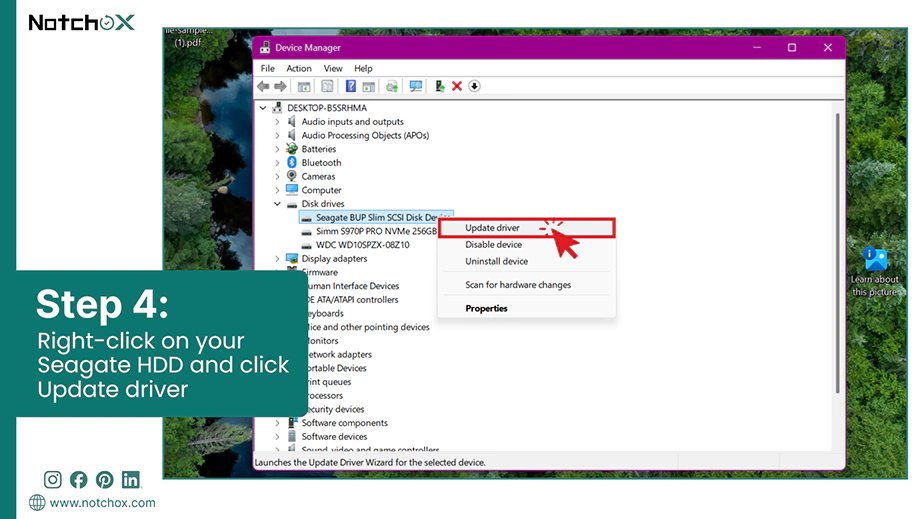
Task: Collapse the DESKTOP-B5SRHMA root node
Action: point(263,108)
